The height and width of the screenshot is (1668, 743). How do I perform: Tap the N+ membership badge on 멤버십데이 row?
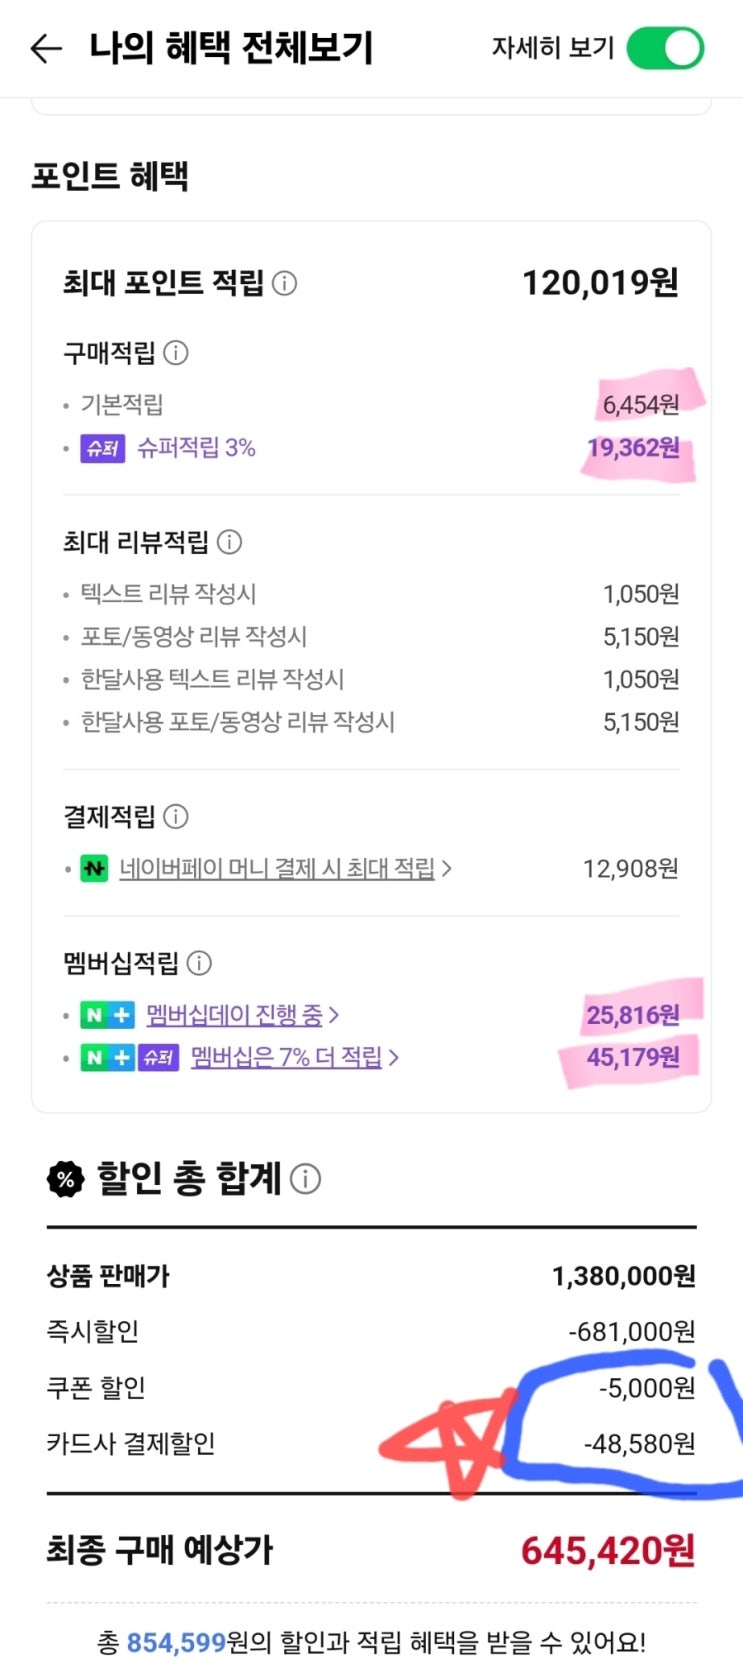(107, 1015)
